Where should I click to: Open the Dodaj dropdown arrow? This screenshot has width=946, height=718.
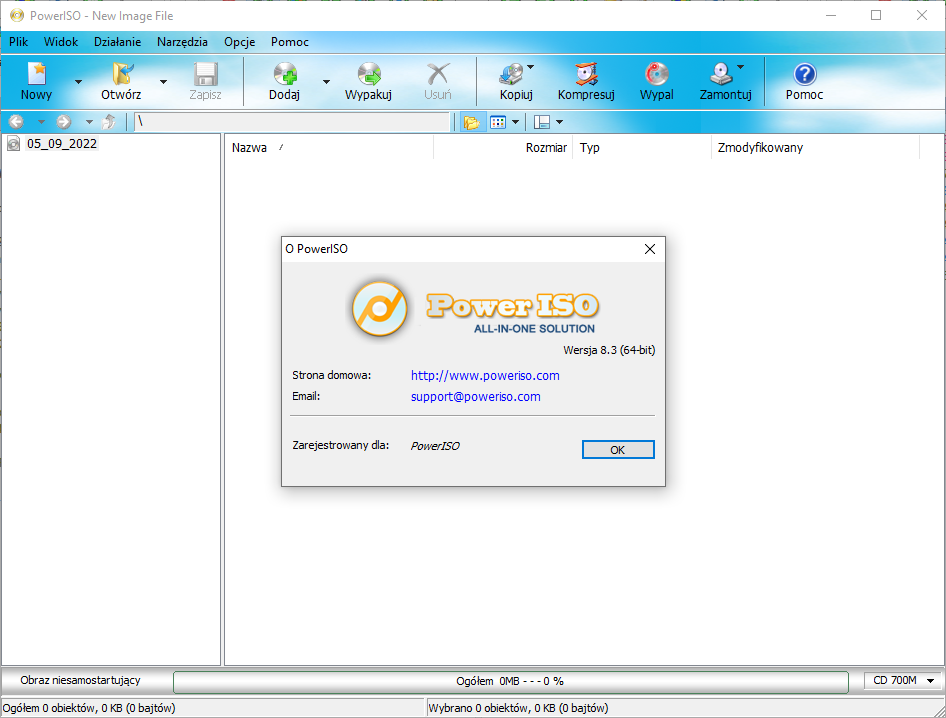(x=326, y=82)
